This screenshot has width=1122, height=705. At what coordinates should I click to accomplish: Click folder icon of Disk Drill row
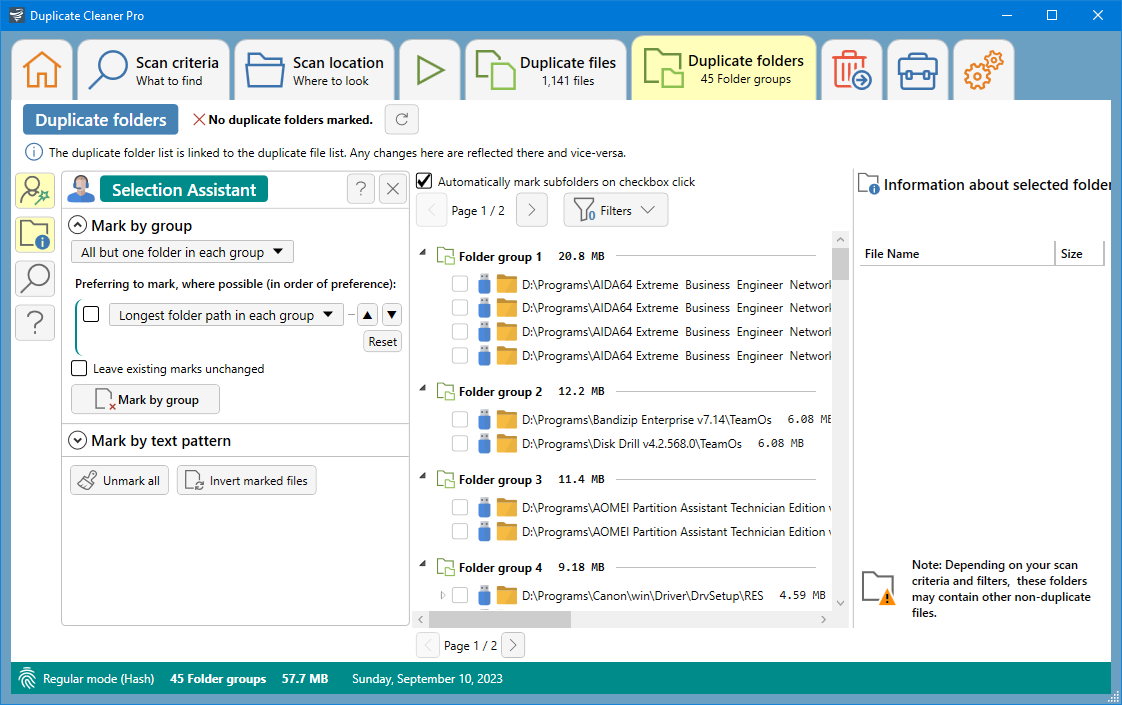[x=507, y=444]
